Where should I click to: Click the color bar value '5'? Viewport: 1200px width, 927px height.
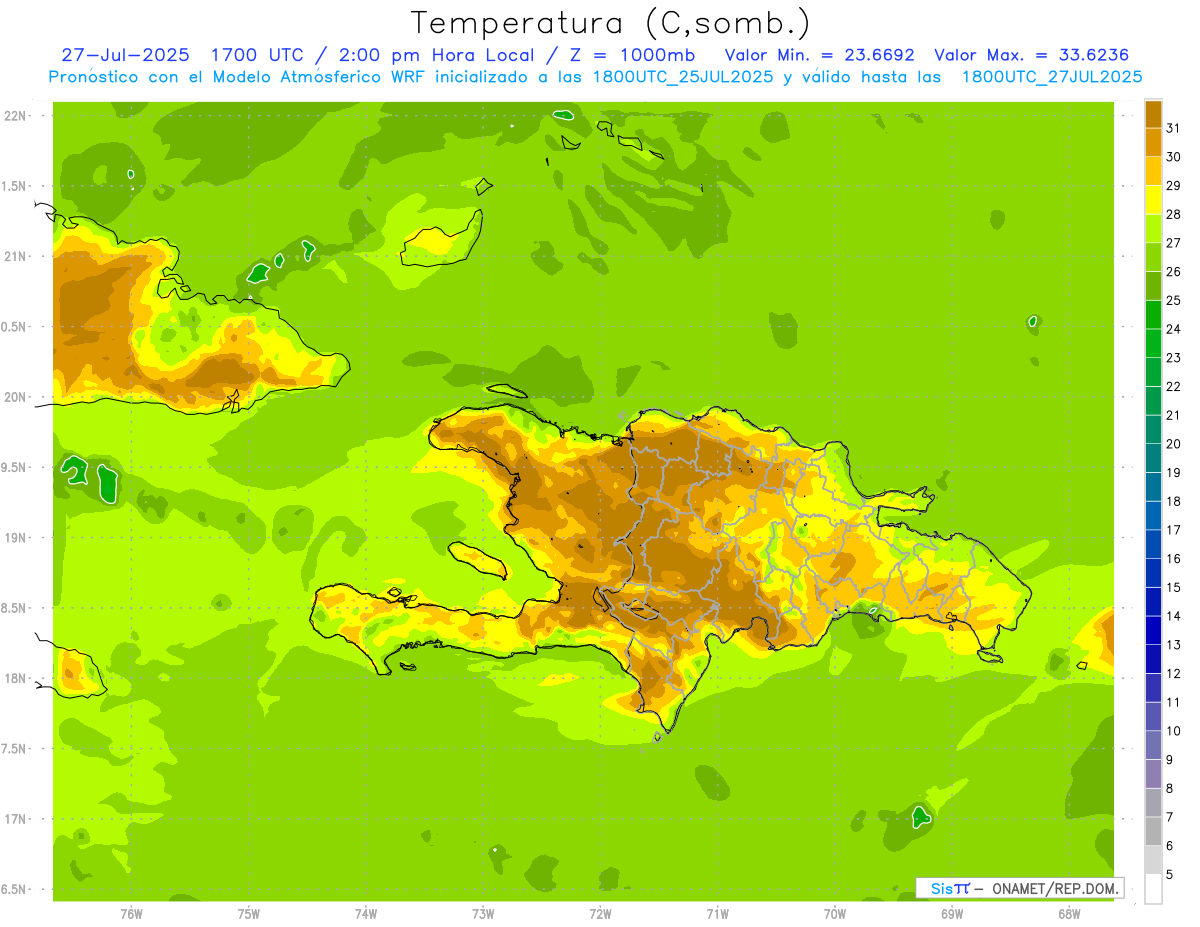[x=1170, y=875]
